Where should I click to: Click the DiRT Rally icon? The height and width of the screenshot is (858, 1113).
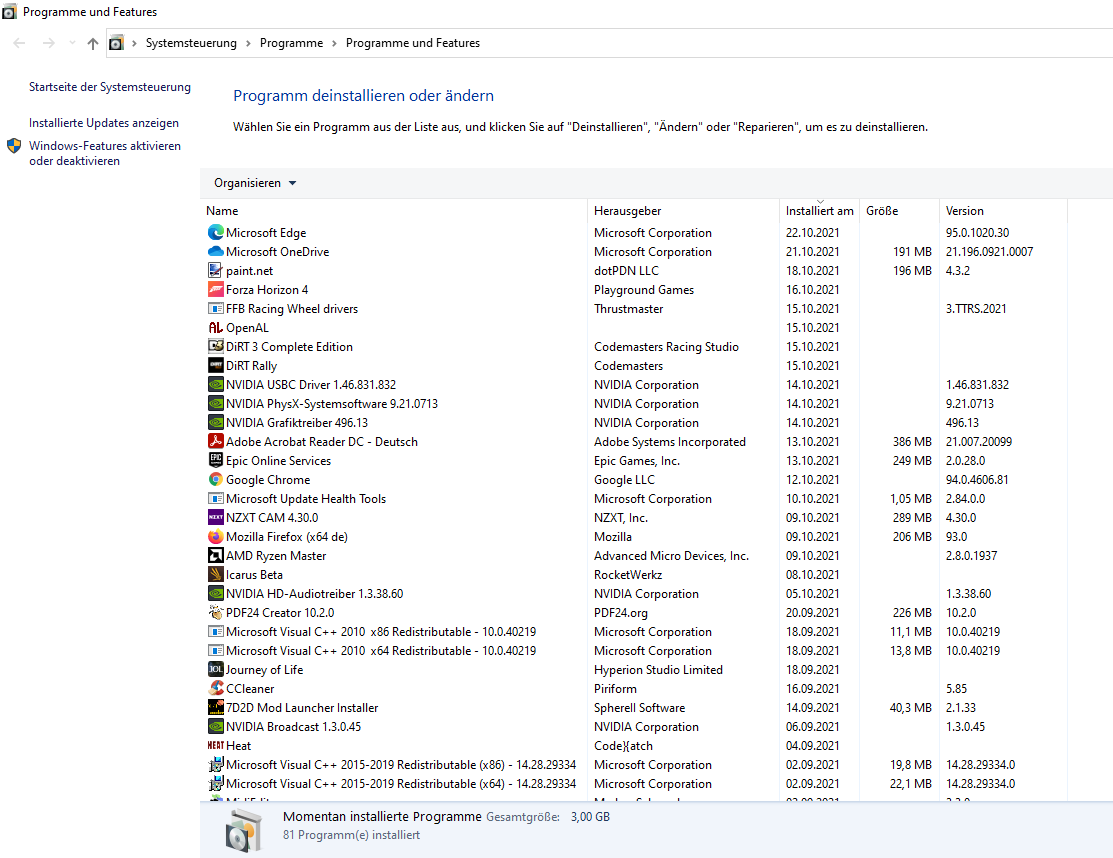(x=216, y=365)
